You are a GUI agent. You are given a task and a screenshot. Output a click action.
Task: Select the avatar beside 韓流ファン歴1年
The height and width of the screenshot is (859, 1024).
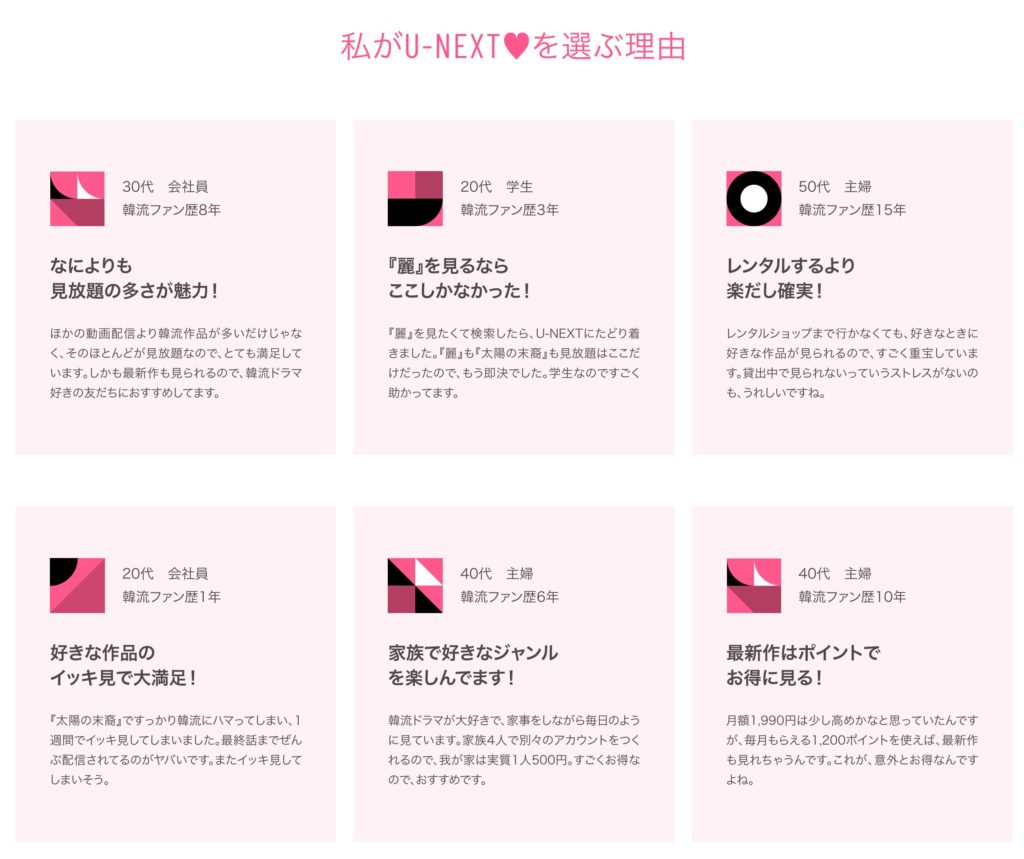pyautogui.click(x=77, y=585)
